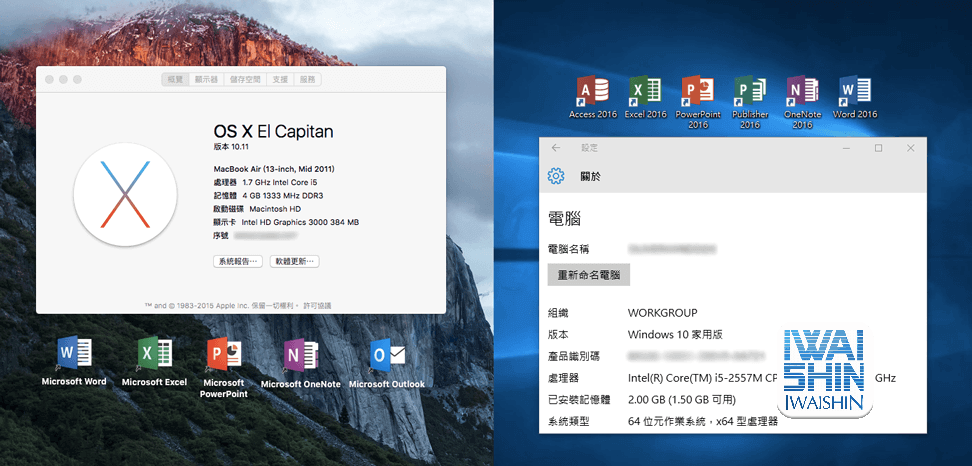This screenshot has width=972, height=466.
Task: Open the Microsoft Excel icon on Mac desktop
Action: click(x=154, y=354)
